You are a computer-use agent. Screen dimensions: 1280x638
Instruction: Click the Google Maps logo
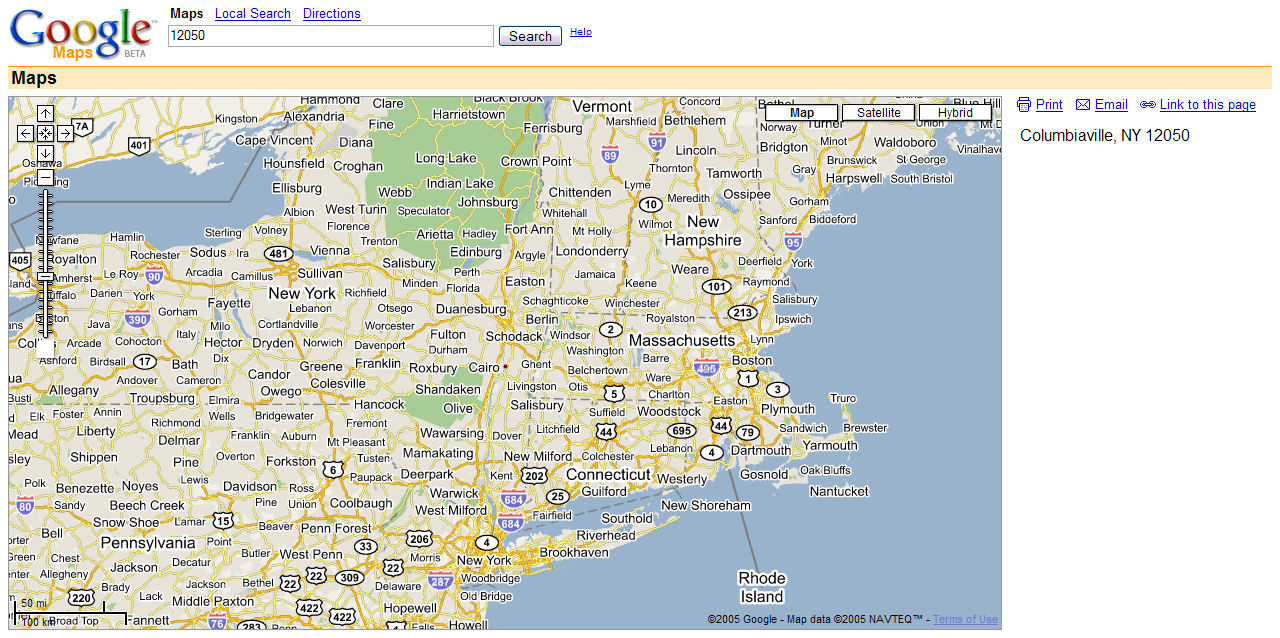pyautogui.click(x=82, y=34)
